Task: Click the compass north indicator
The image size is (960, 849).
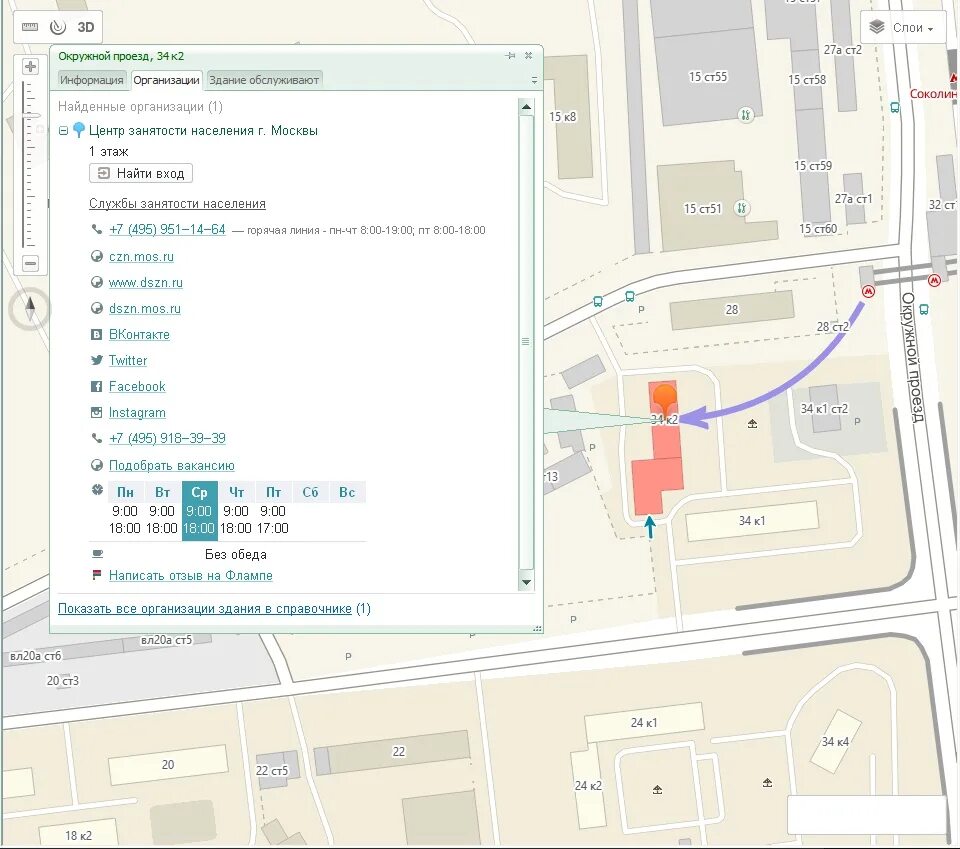Action: coord(29,309)
